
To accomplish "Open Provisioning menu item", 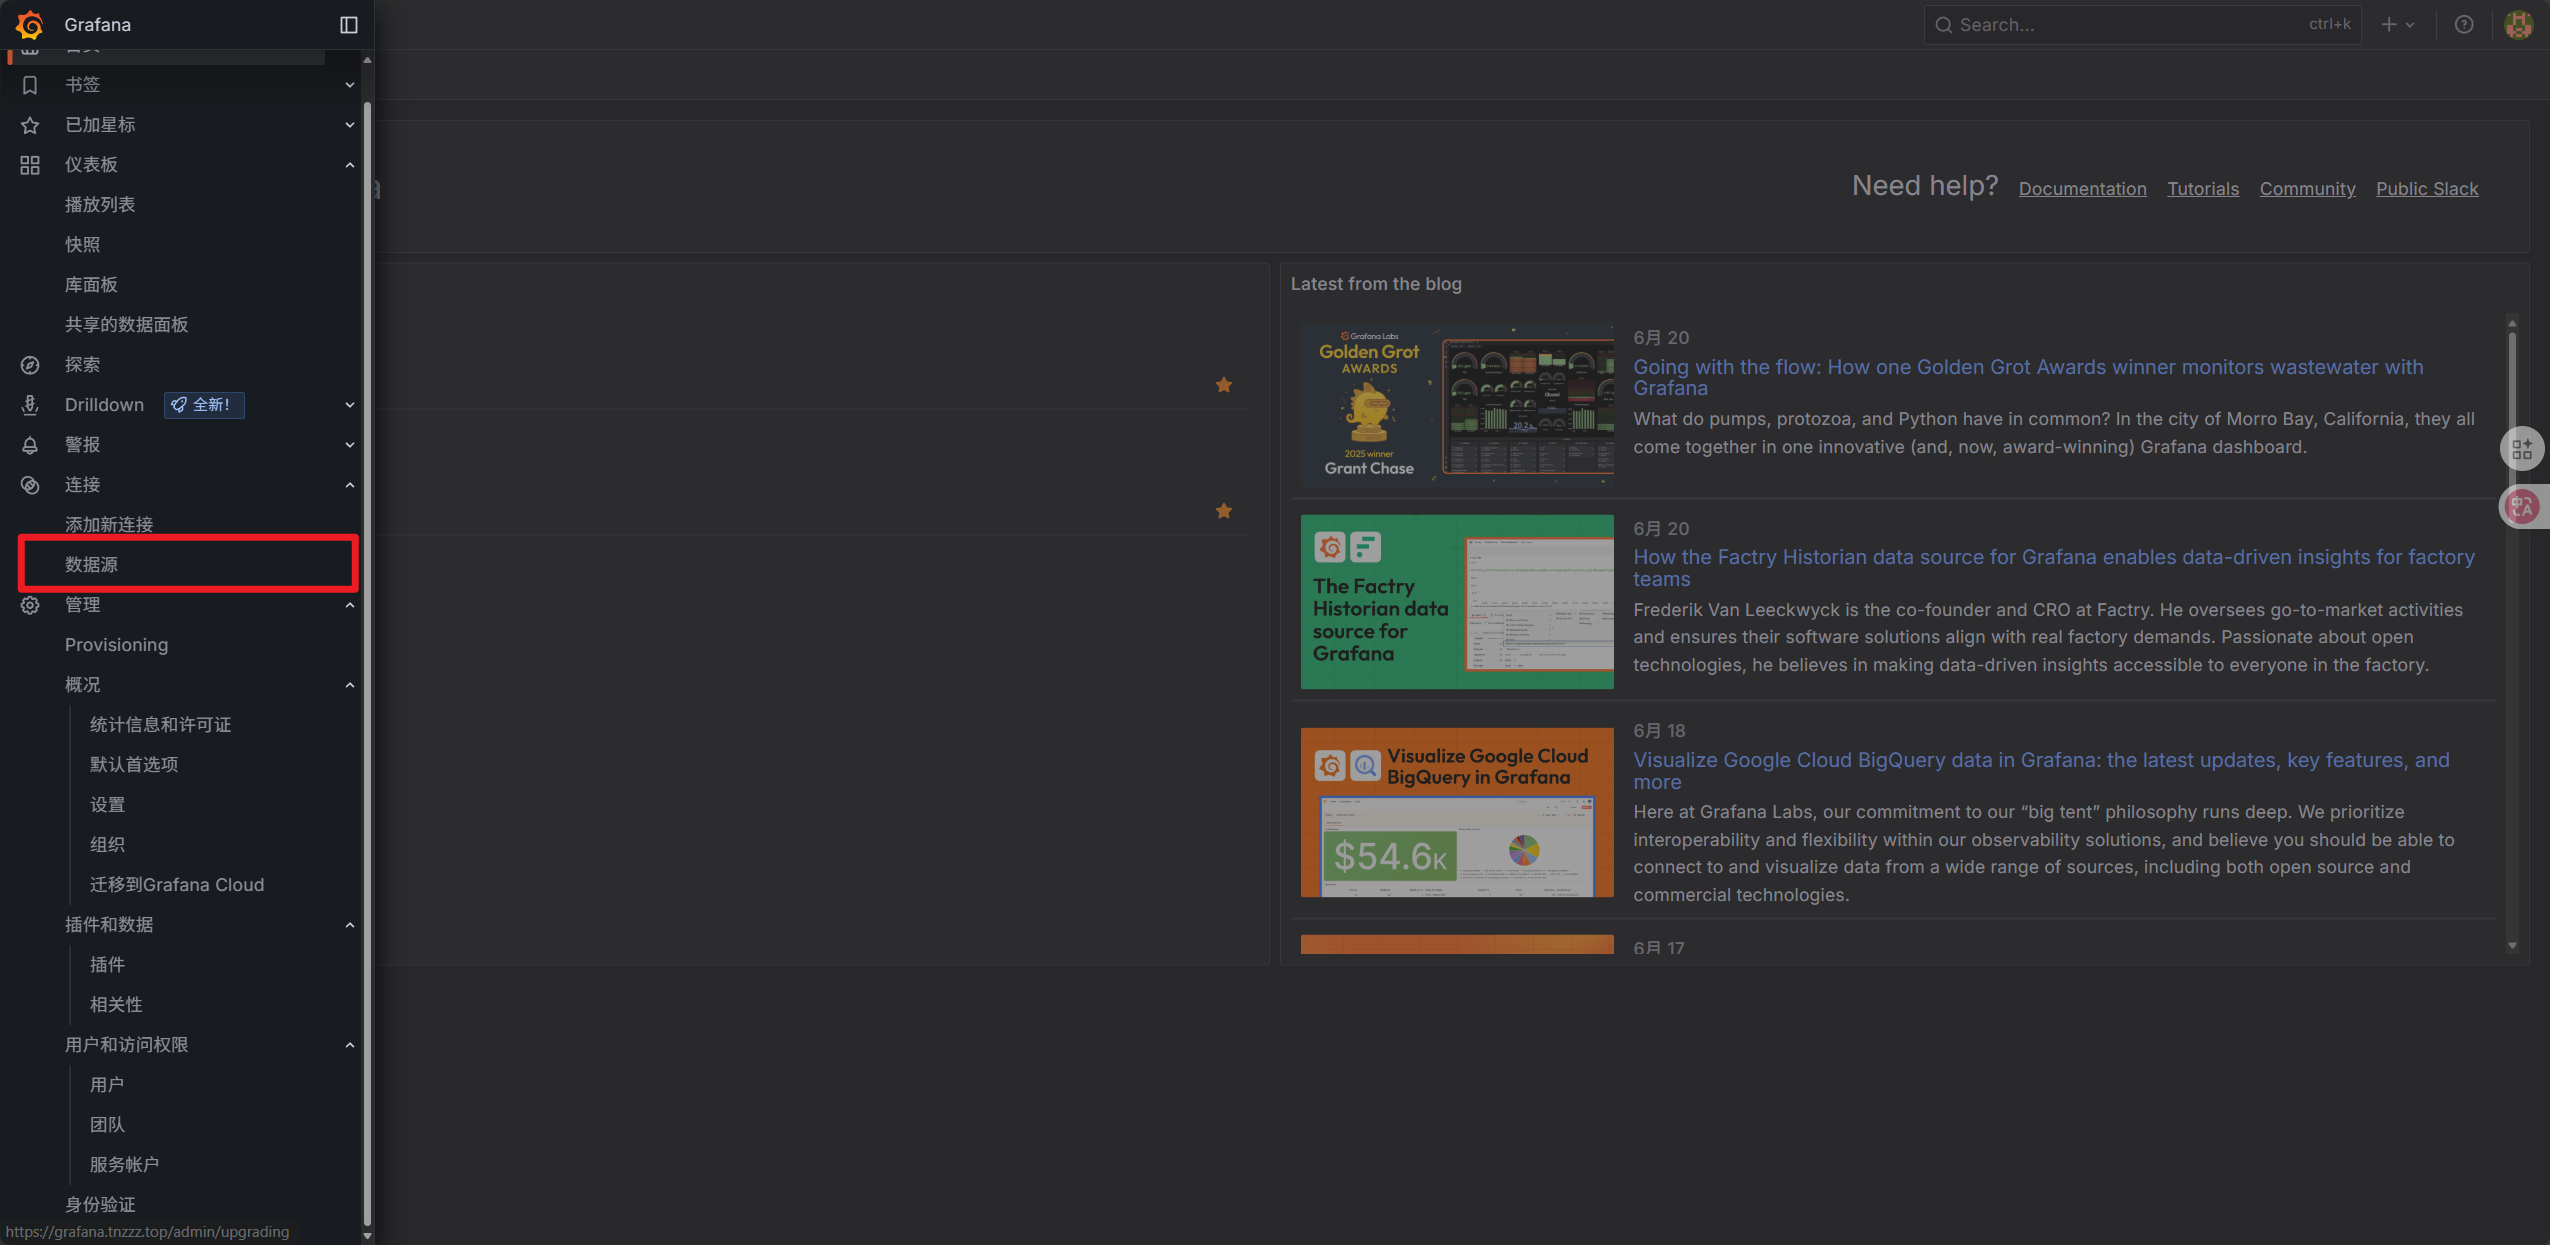I will click(x=116, y=645).
